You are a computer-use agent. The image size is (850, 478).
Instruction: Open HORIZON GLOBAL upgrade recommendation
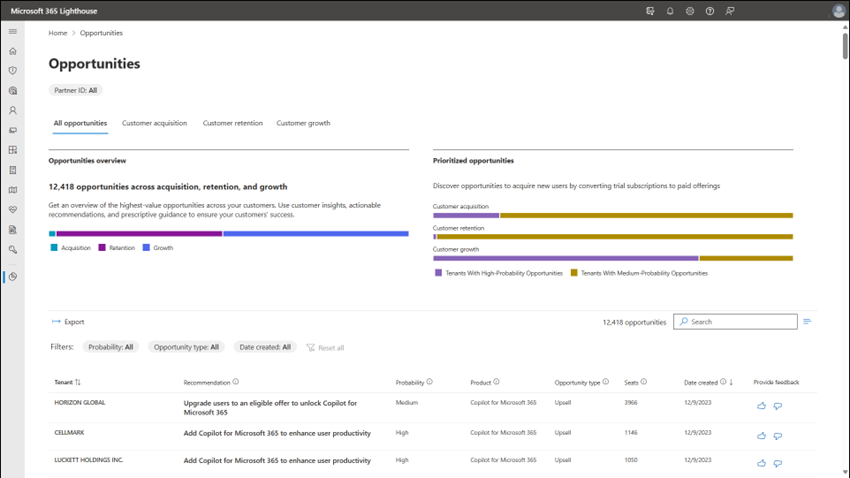(x=270, y=408)
